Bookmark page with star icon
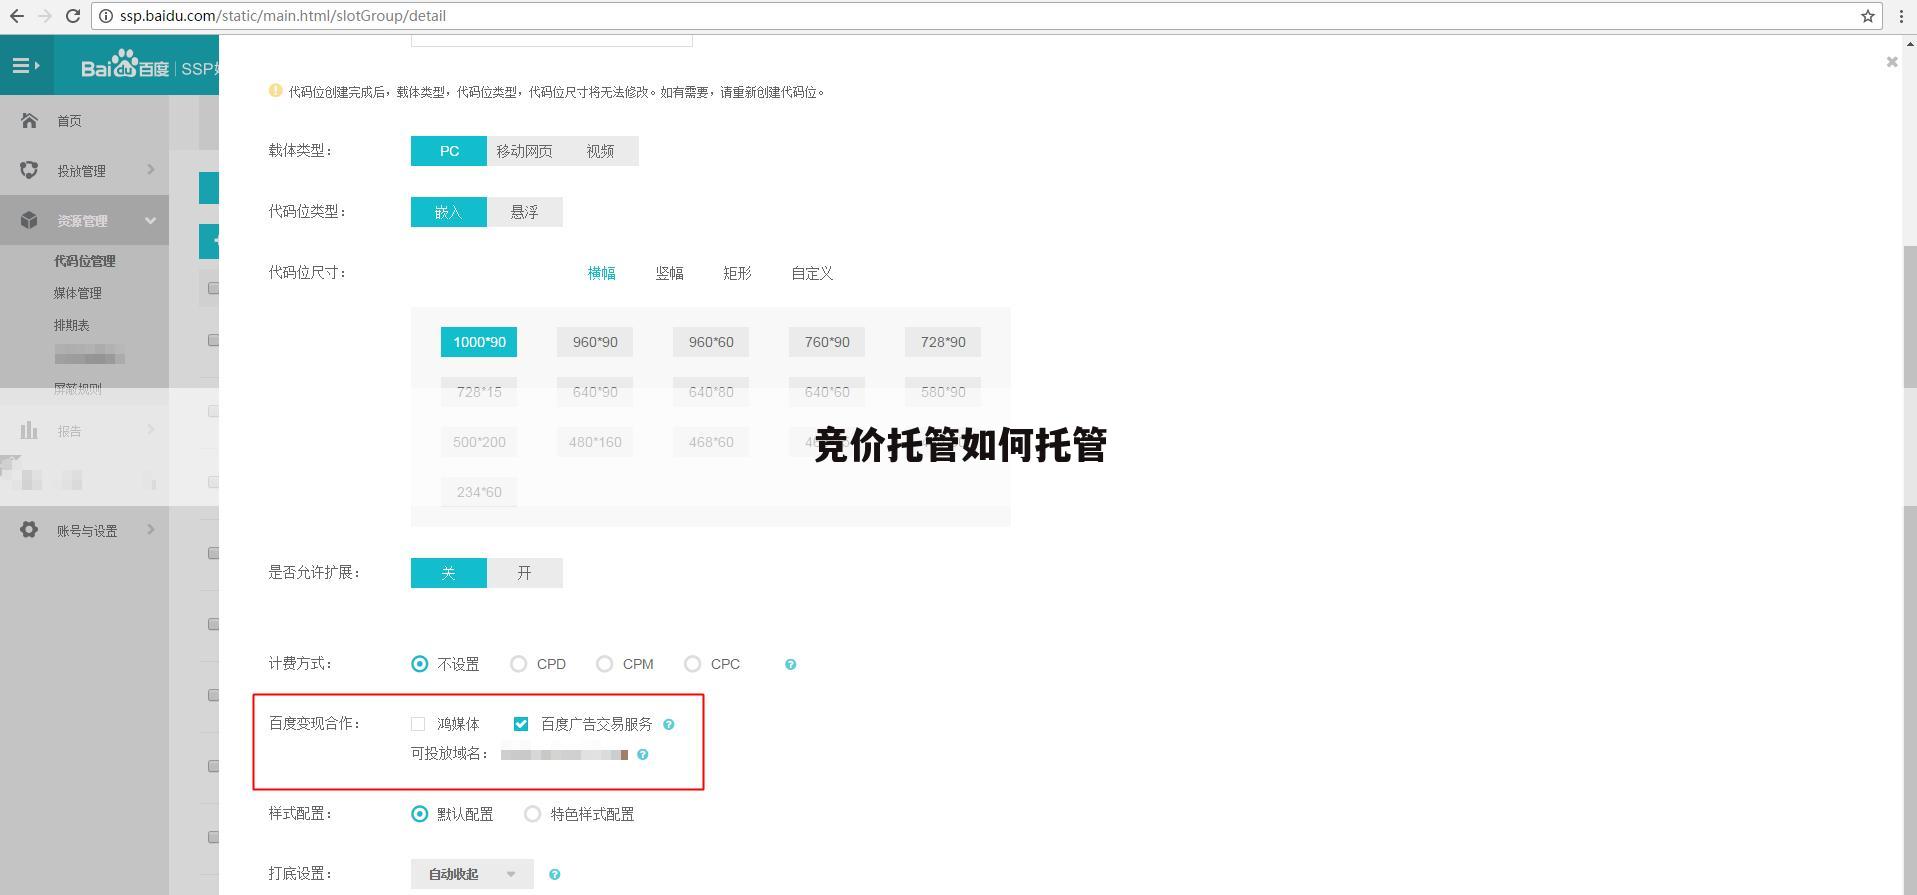 click(x=1867, y=16)
